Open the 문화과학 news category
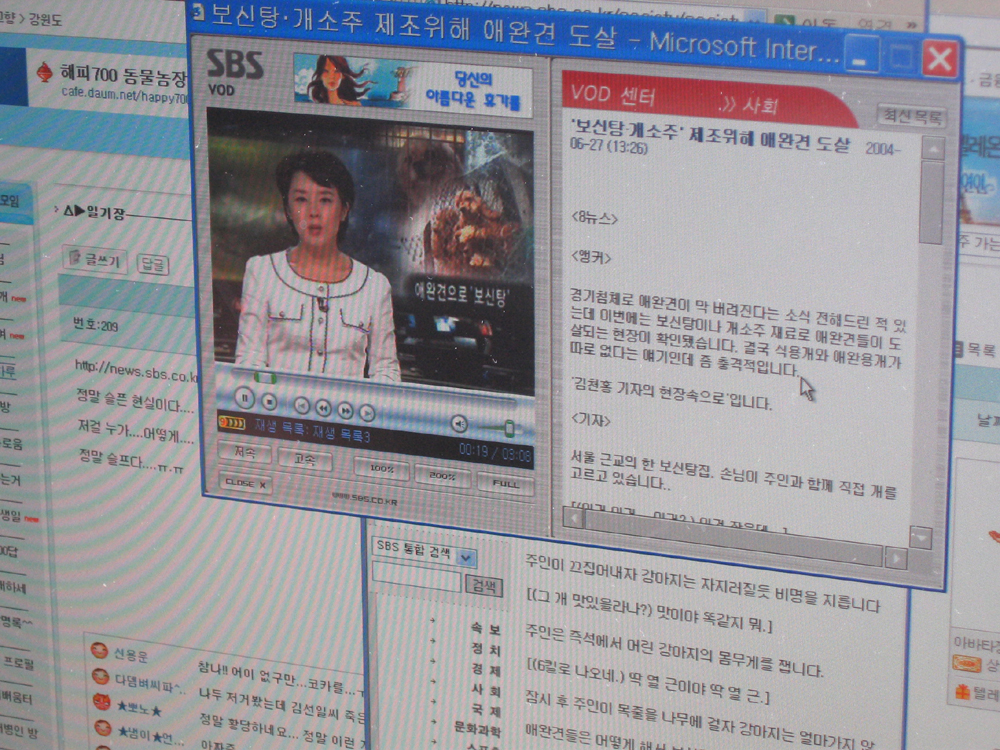This screenshot has height=750, width=1000. [x=478, y=729]
